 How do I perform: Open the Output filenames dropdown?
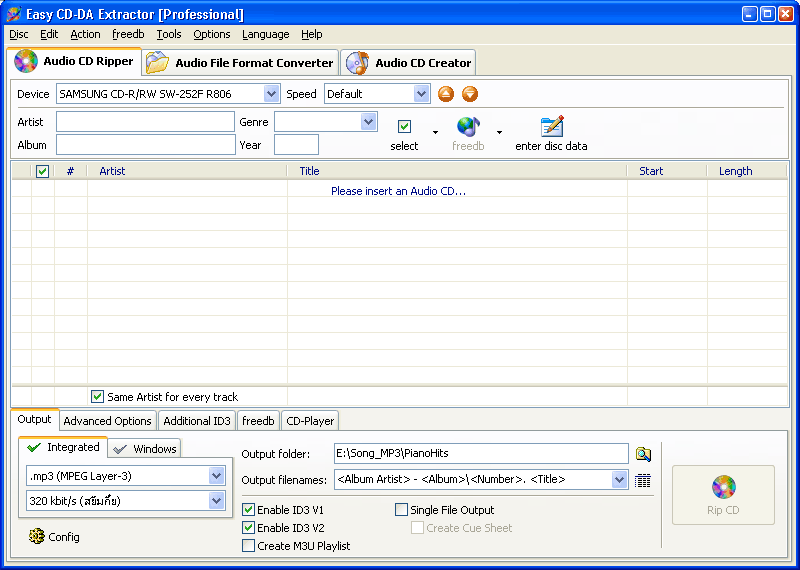pos(619,480)
